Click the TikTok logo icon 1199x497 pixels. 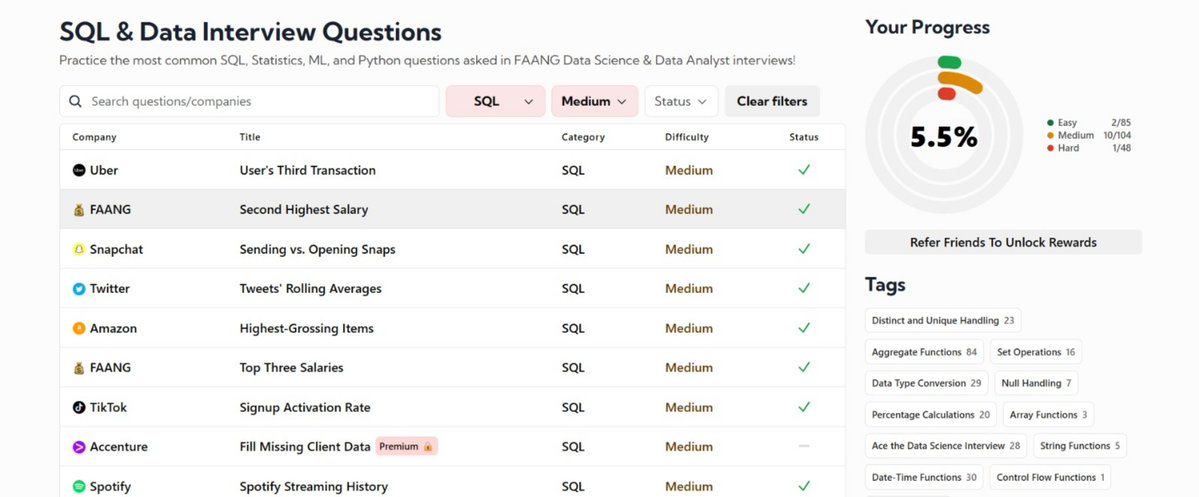[x=79, y=408]
